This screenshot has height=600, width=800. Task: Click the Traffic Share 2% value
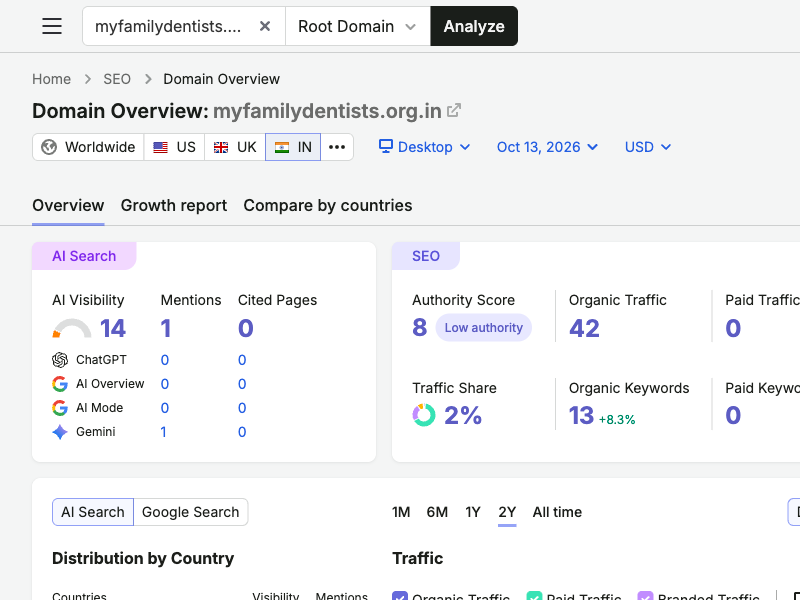pyautogui.click(x=463, y=415)
